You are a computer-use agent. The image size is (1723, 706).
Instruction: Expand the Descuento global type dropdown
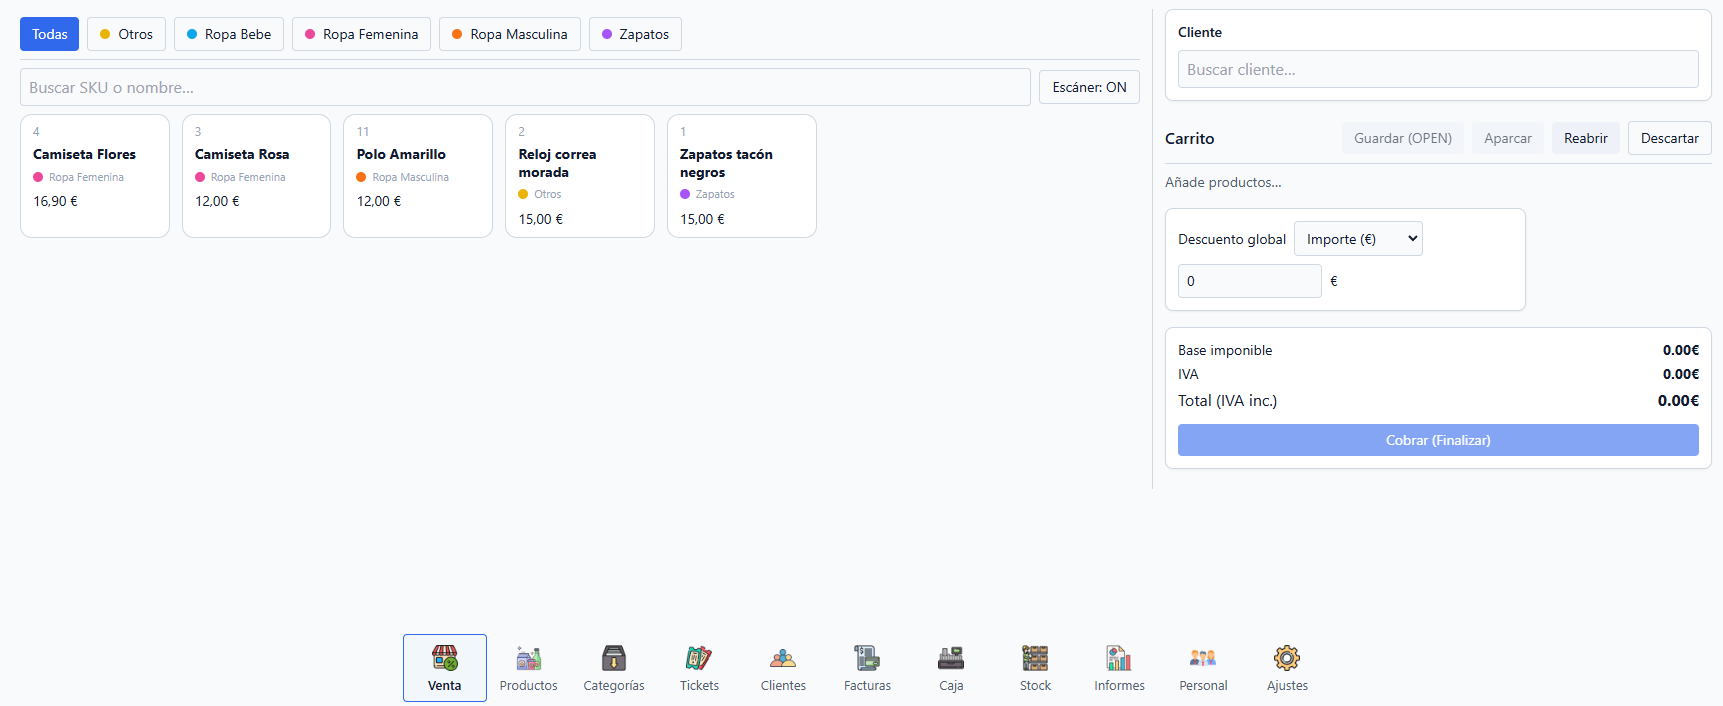(1358, 239)
